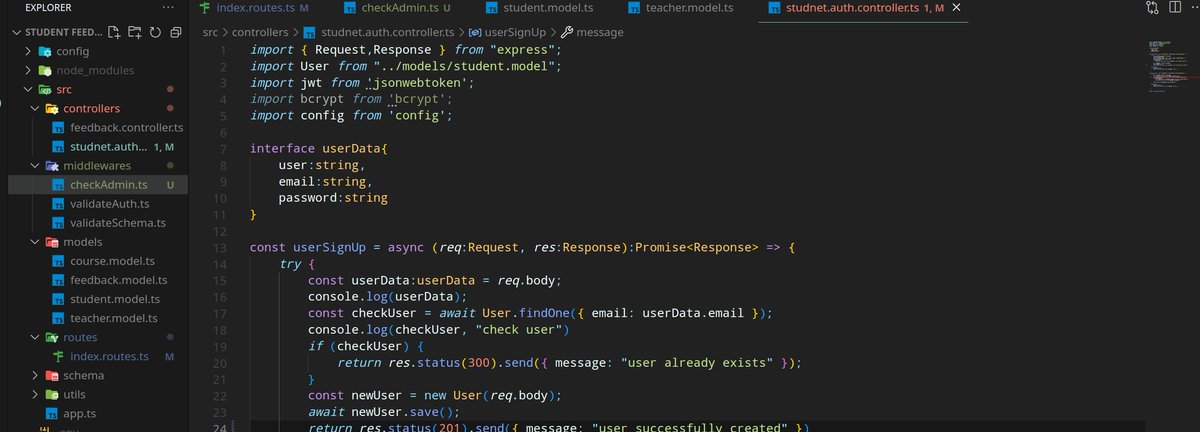Screen dimensions: 1200x432
Task: Collapse the STUDENT FEED... project root section
Action: click(17, 32)
